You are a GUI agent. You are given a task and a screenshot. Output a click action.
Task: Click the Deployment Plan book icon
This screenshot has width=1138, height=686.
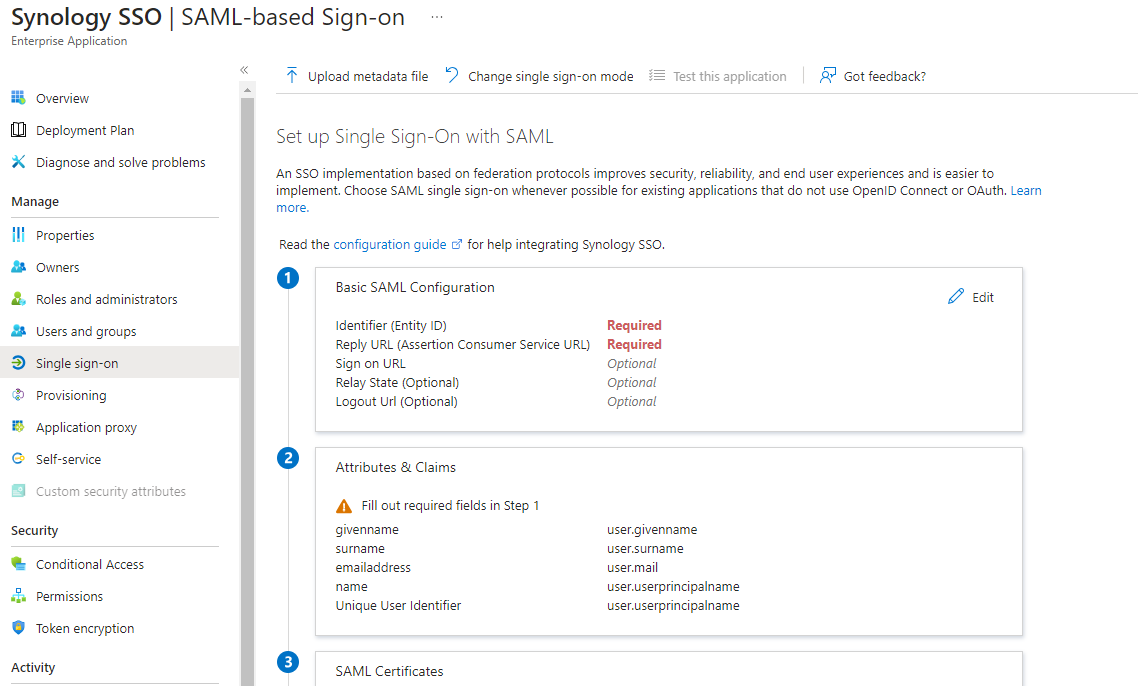[18, 130]
